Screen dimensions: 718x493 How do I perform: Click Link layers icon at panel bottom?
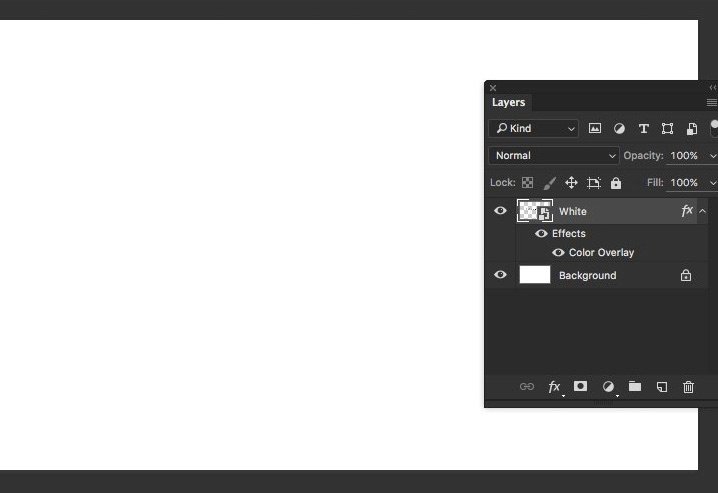click(527, 387)
